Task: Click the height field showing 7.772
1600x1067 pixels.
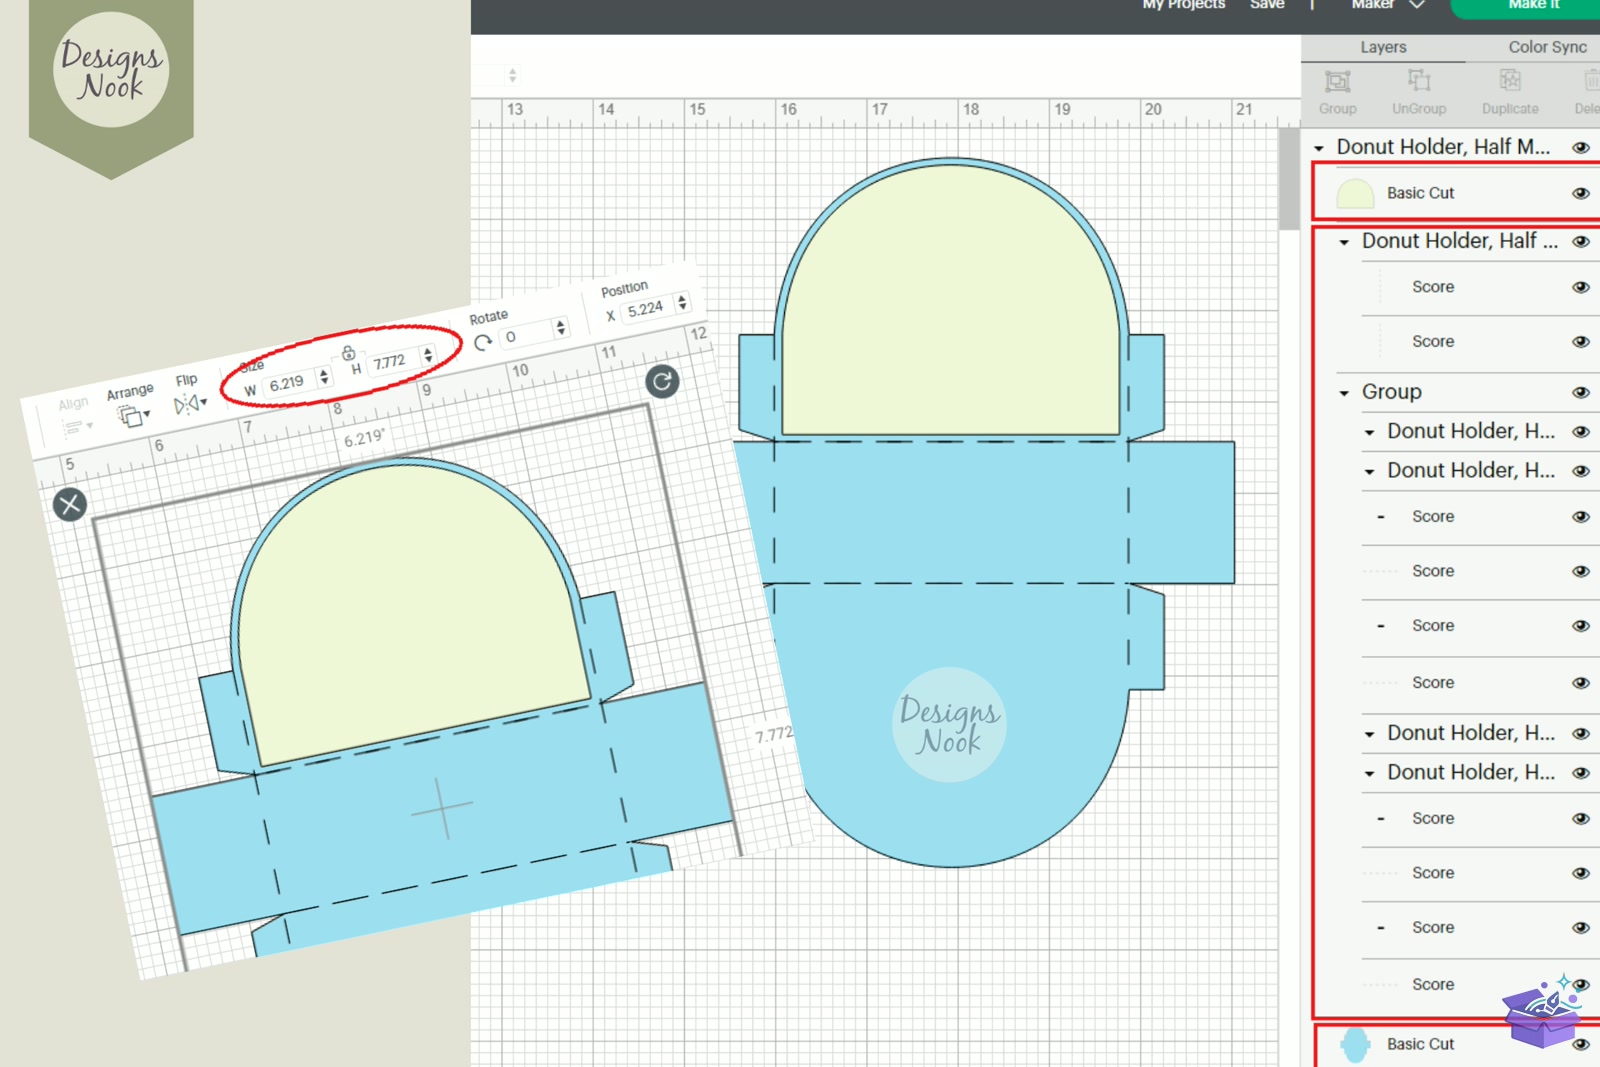Action: click(391, 361)
